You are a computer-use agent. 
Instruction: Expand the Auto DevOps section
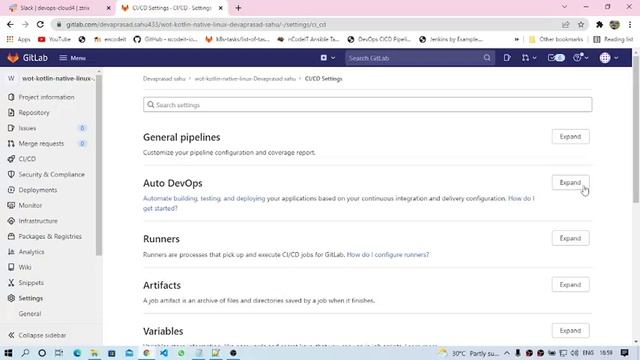570,182
